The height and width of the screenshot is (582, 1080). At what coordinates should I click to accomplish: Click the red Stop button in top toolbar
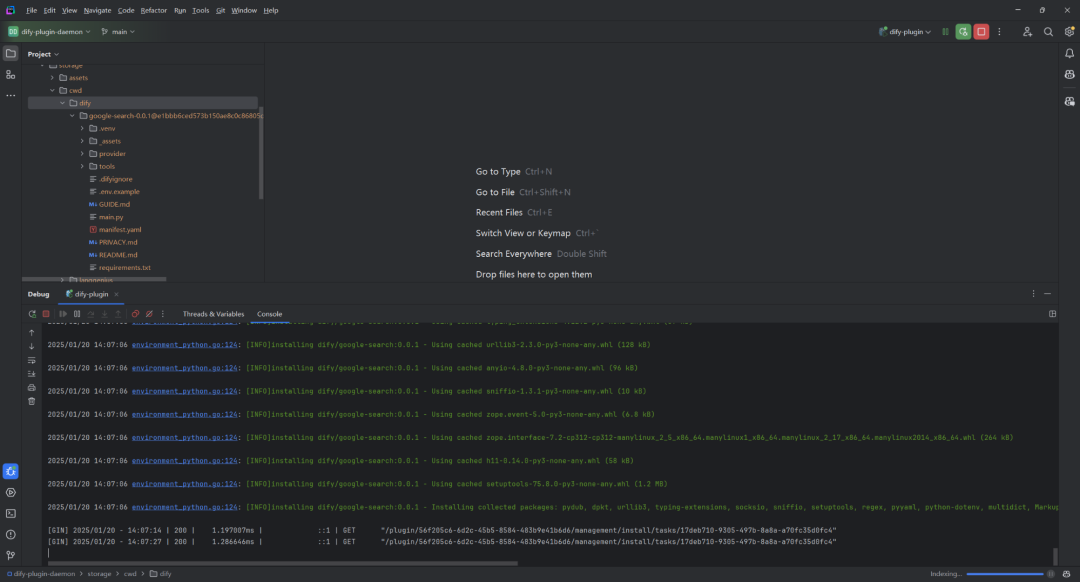pos(982,32)
